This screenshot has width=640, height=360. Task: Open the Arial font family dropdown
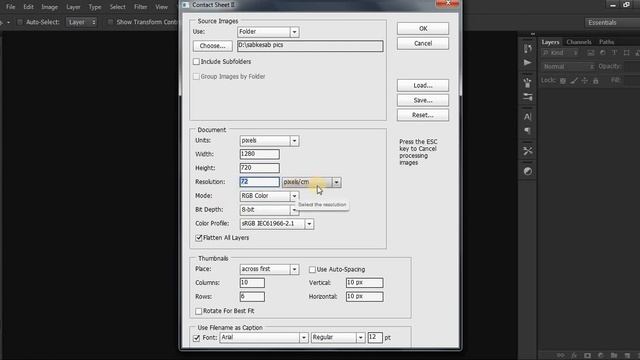[x=304, y=338]
